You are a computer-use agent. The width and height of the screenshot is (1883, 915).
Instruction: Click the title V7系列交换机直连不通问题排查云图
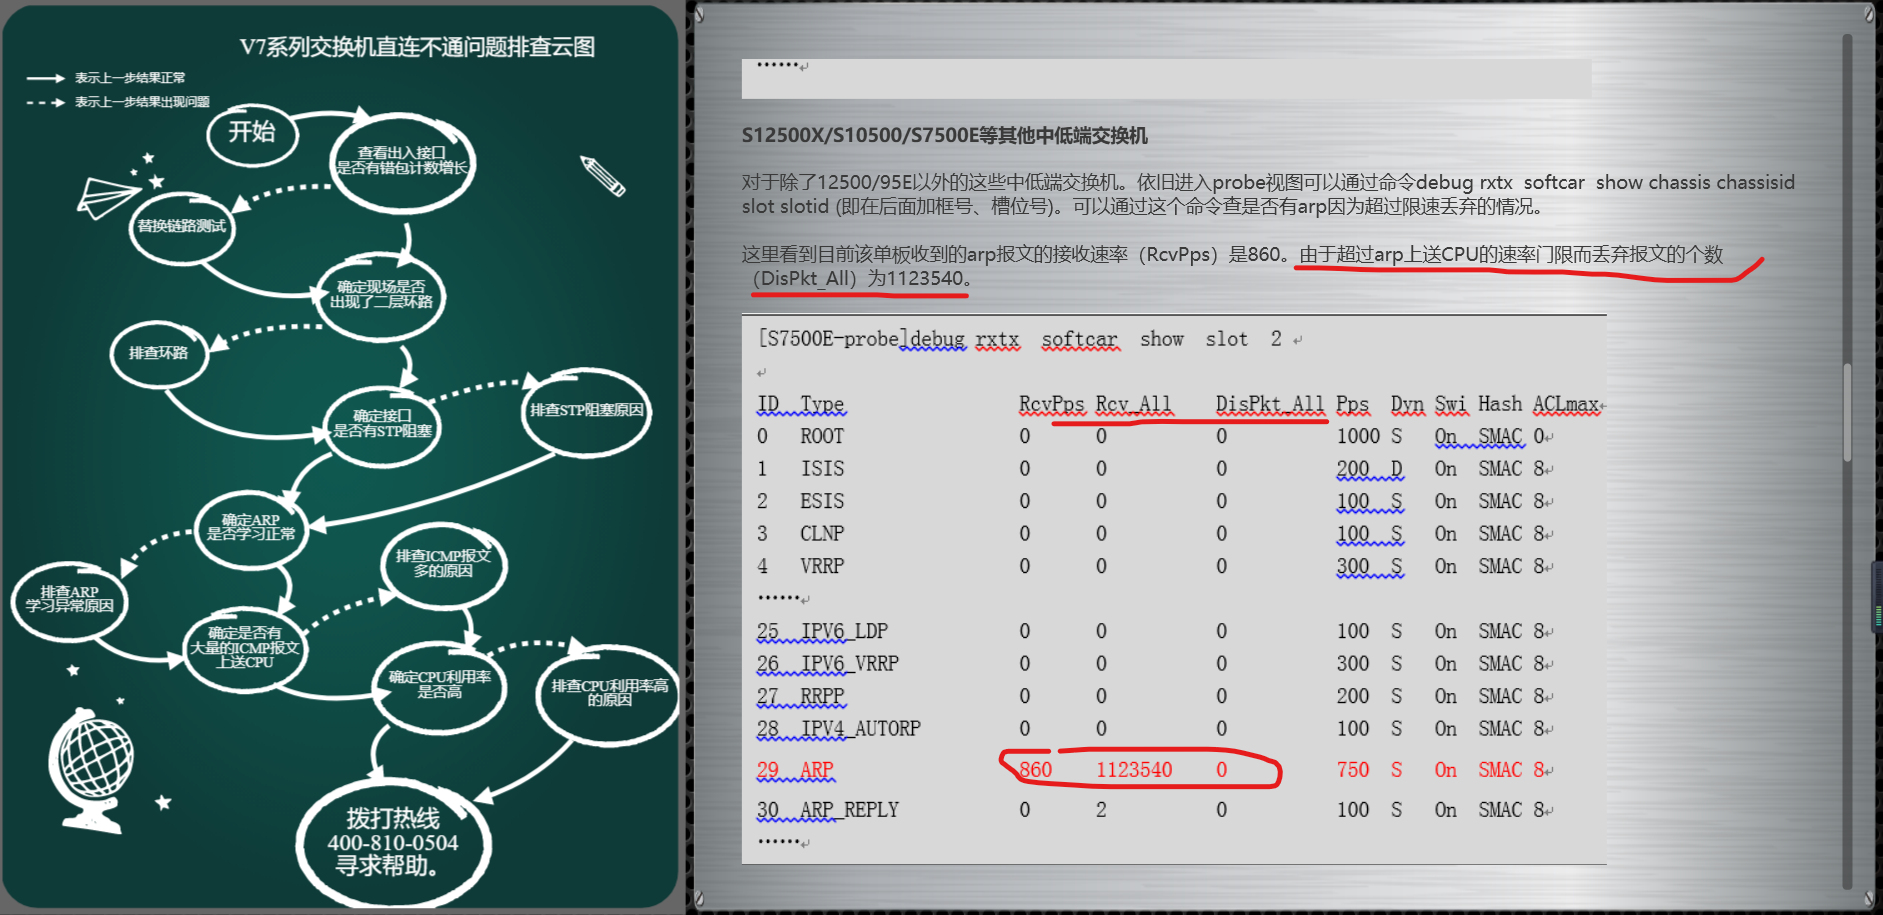[417, 47]
